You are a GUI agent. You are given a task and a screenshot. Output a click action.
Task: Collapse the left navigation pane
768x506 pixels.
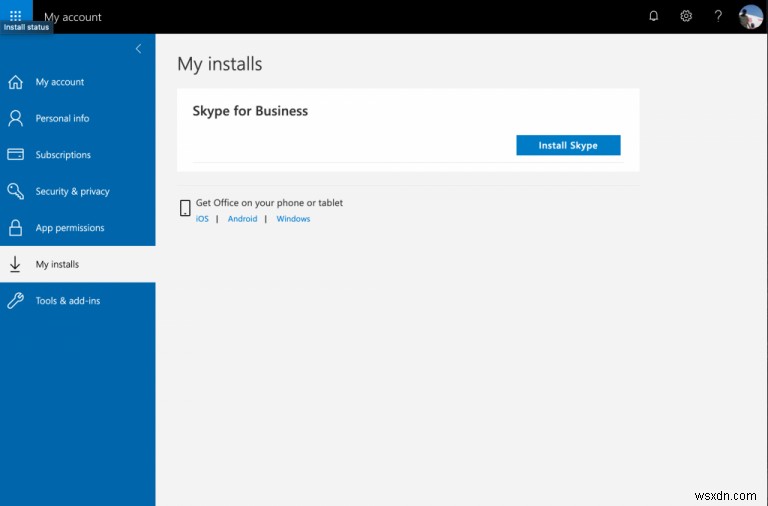139,48
